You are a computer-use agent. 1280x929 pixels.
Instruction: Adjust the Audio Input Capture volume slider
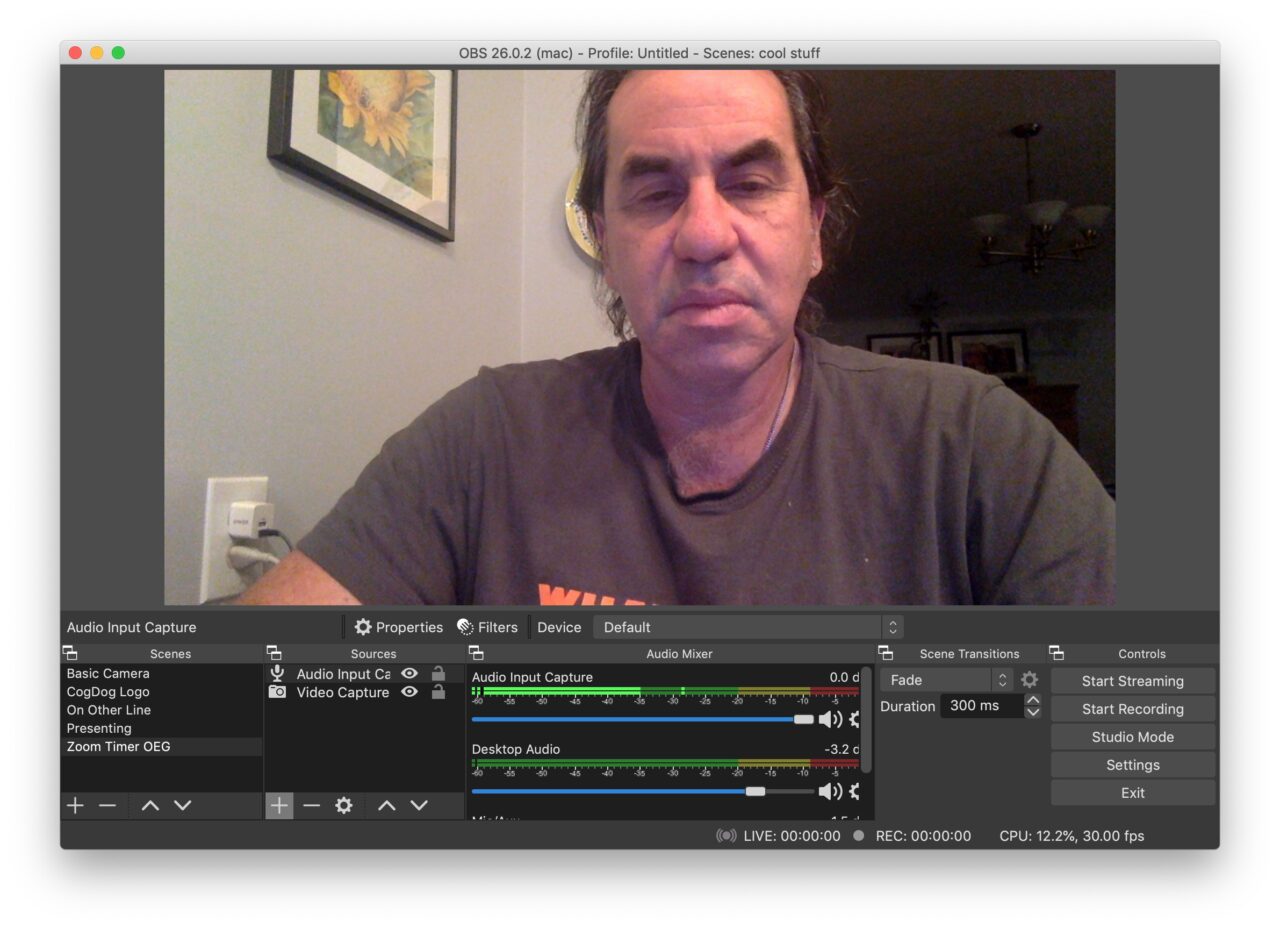click(x=643, y=719)
